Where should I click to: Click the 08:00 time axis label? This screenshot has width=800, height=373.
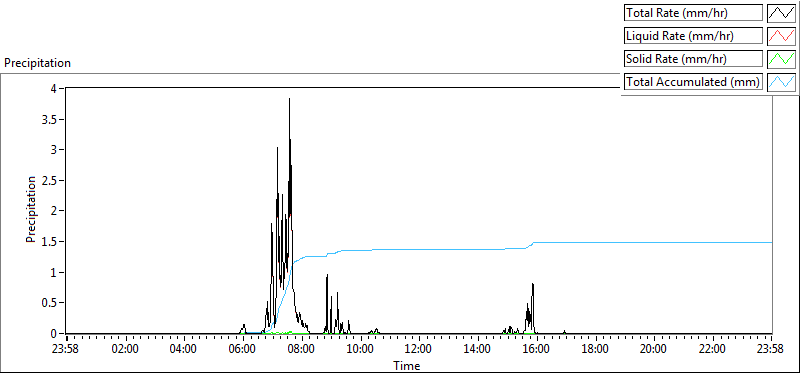302,350
